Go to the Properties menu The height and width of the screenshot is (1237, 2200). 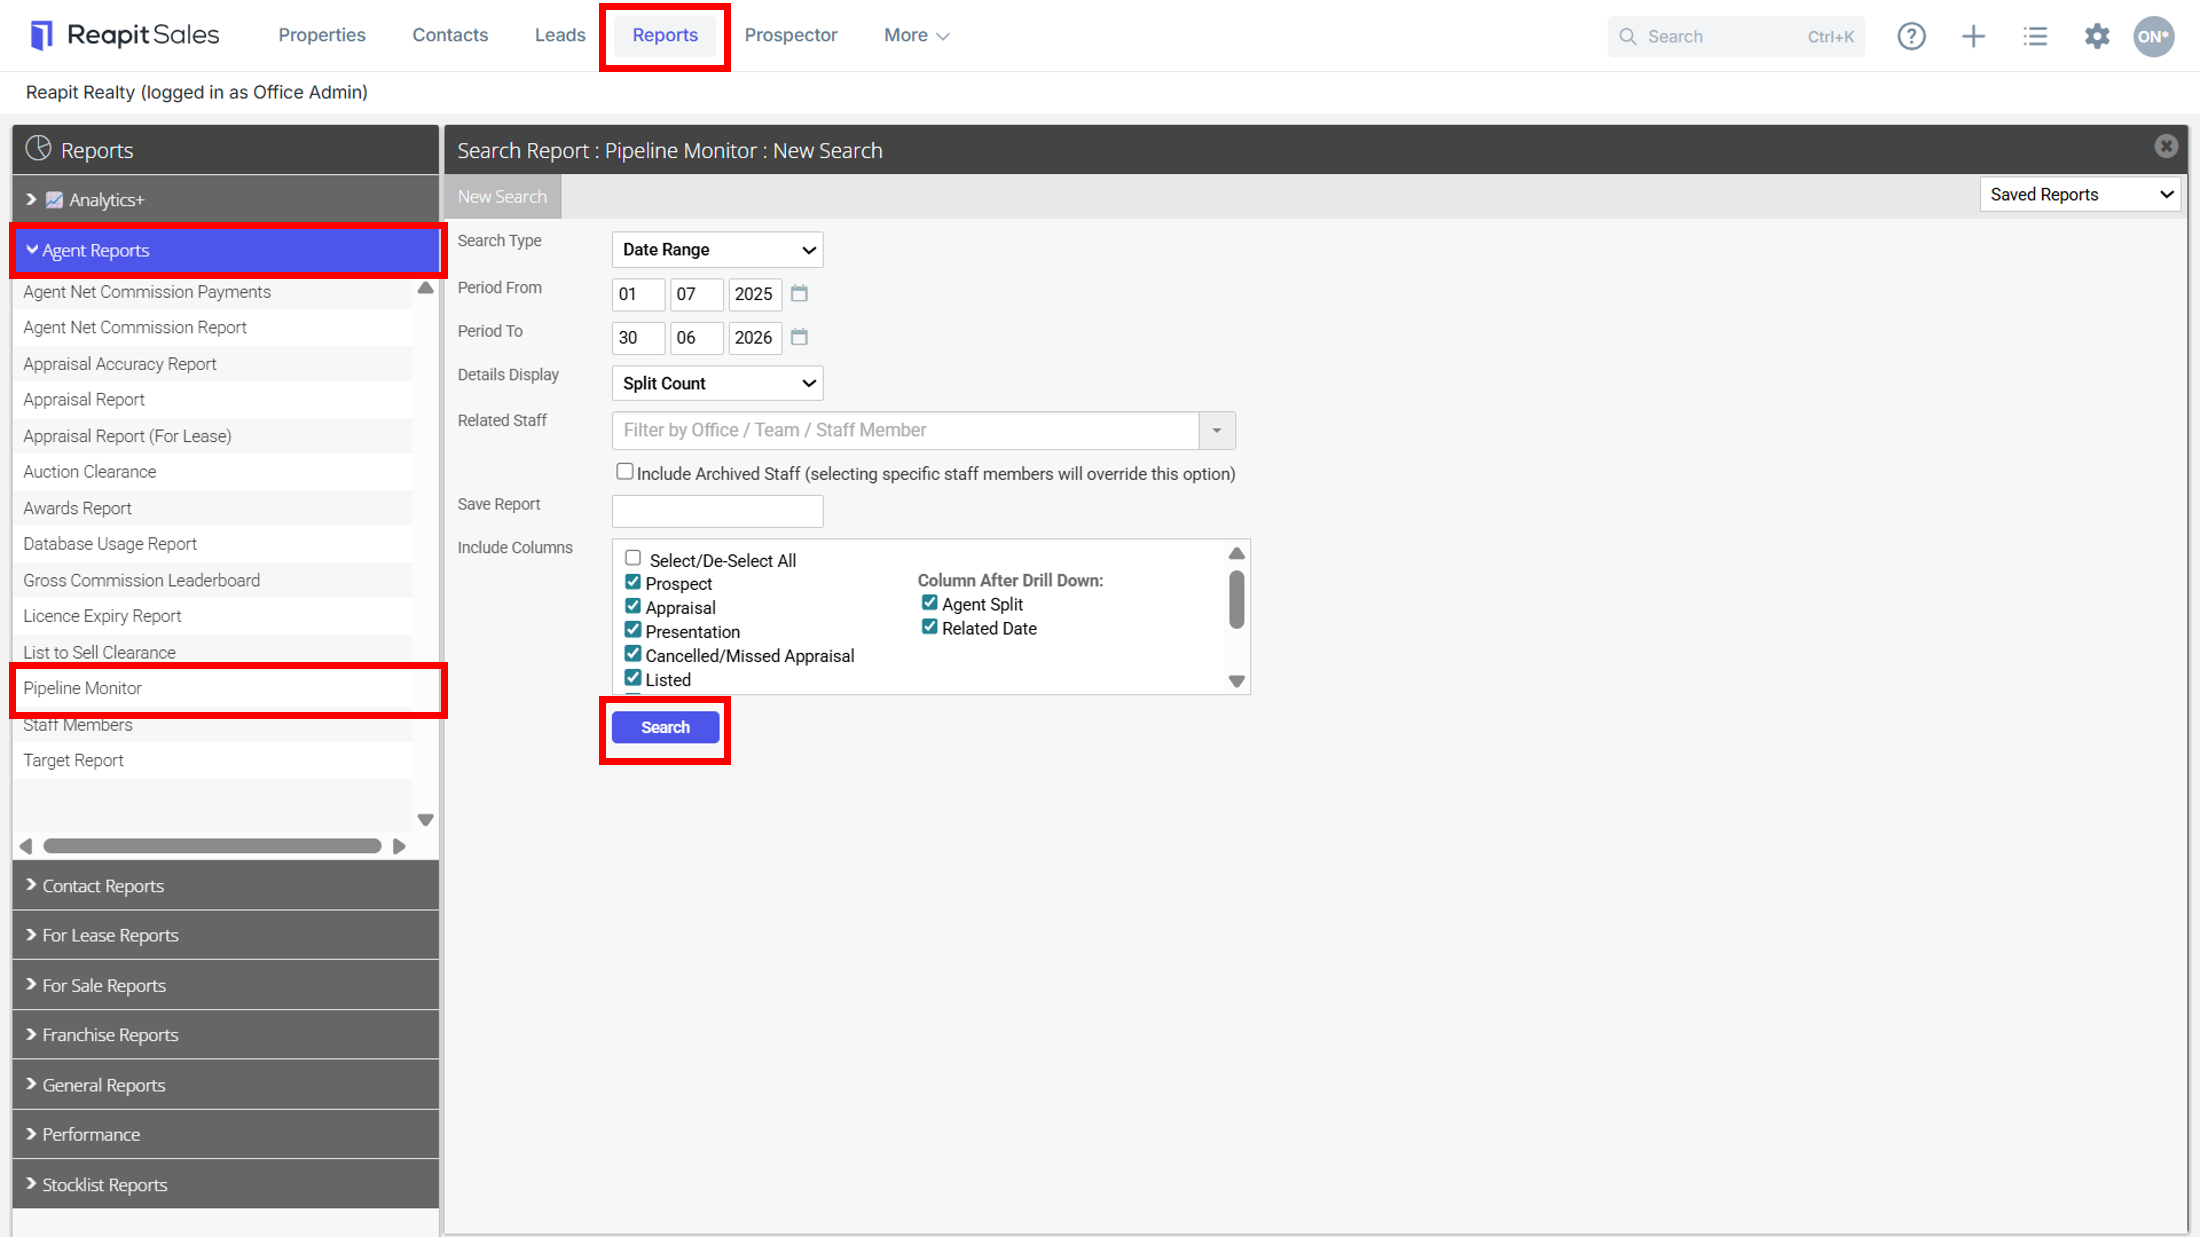(322, 35)
